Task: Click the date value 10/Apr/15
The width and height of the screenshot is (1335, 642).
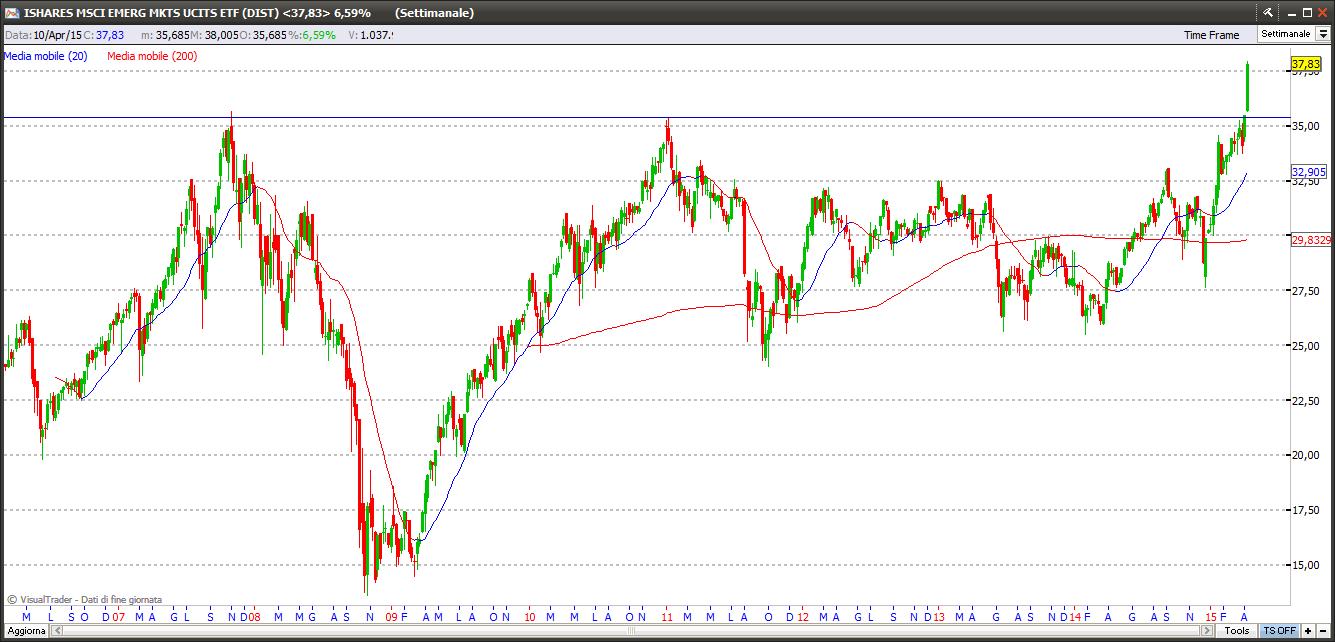Action: click(x=56, y=35)
